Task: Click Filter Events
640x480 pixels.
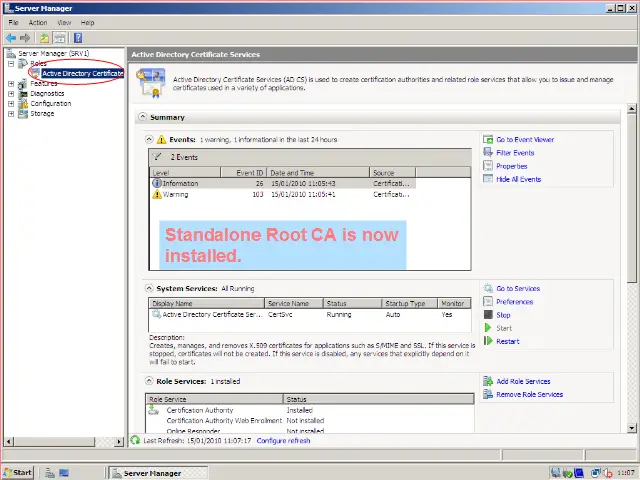Action: (x=515, y=153)
